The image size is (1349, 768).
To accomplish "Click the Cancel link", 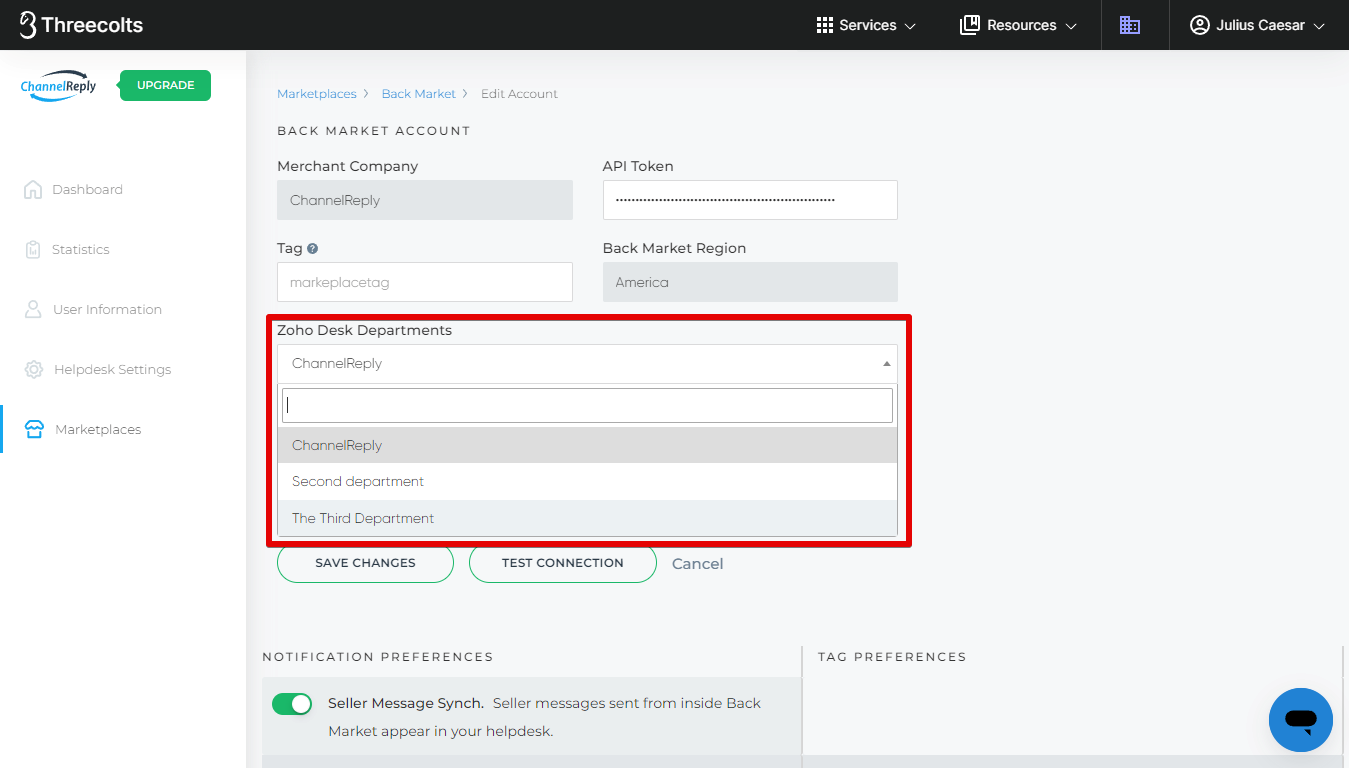I will (x=697, y=564).
